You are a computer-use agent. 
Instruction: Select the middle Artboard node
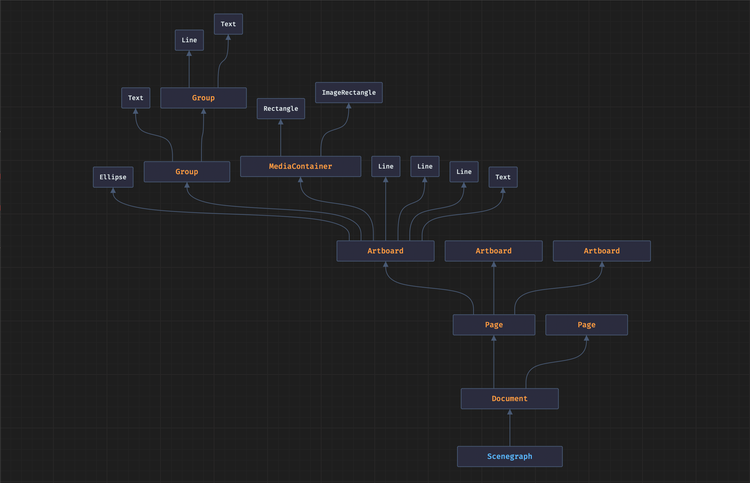click(493, 251)
